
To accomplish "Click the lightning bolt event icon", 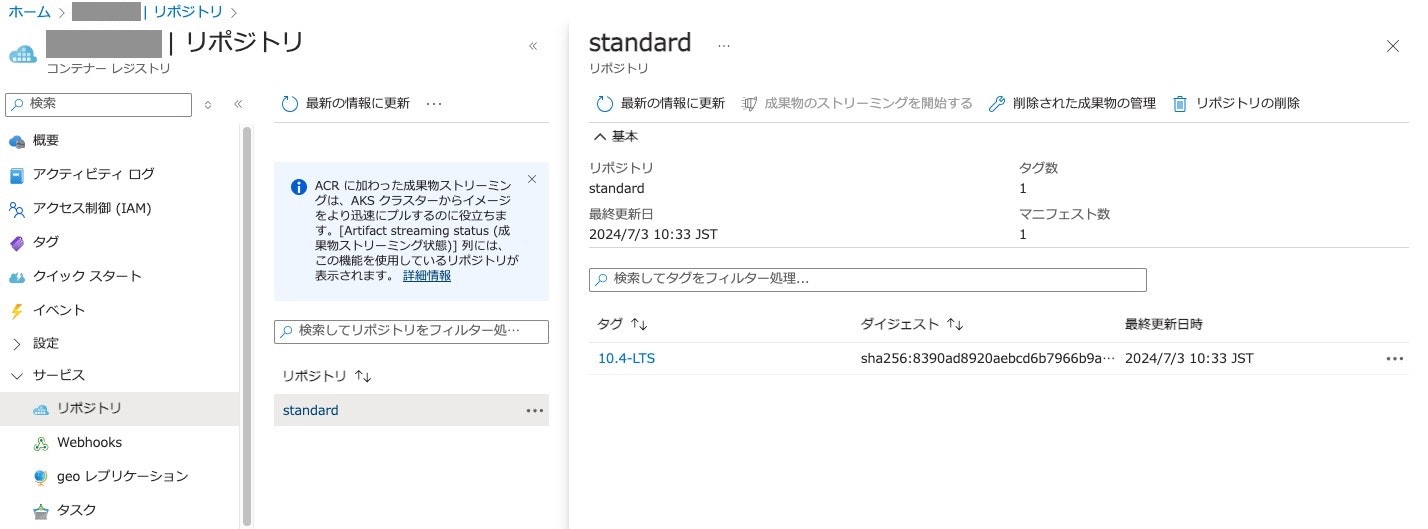I will [16, 311].
